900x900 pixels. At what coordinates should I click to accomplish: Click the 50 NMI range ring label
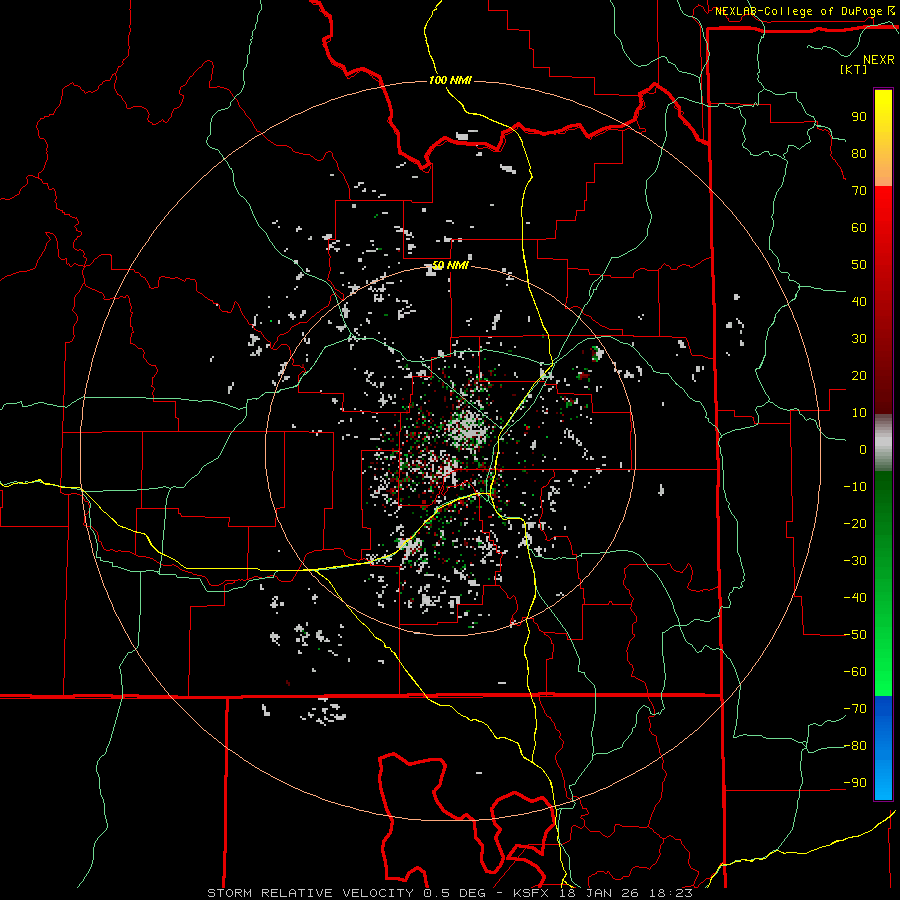click(449, 265)
